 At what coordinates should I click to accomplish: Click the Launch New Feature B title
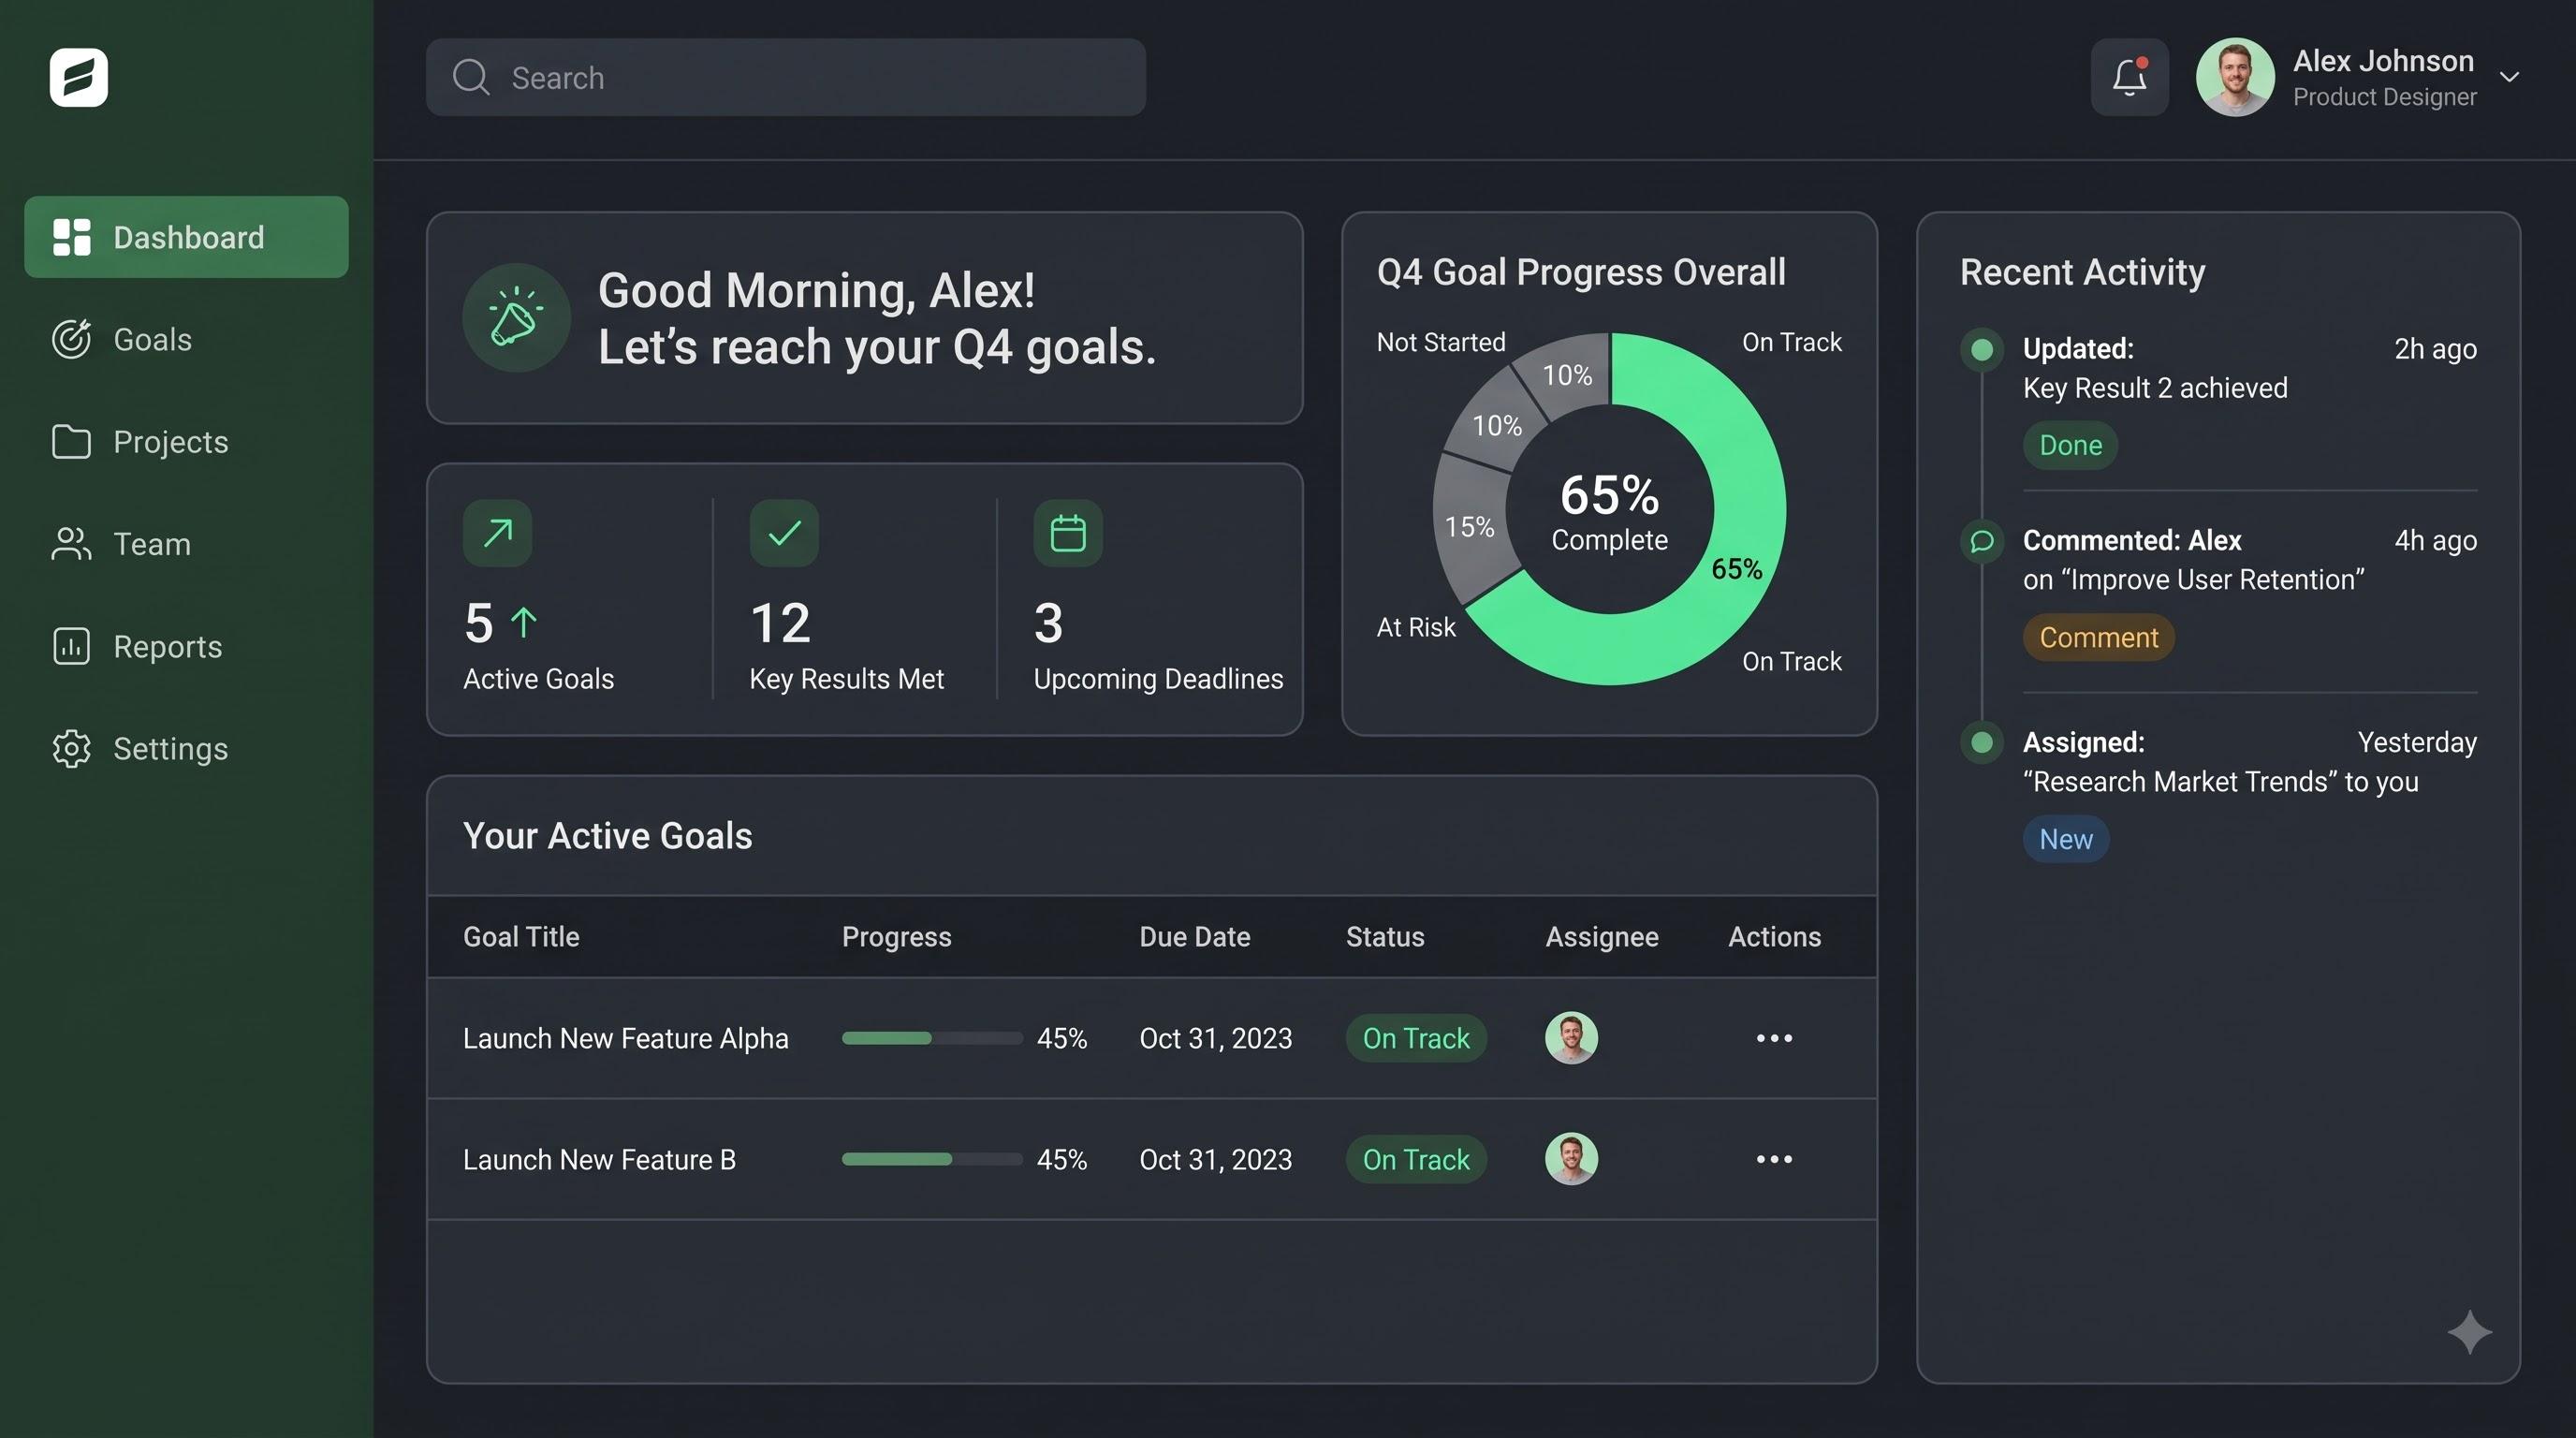coord(599,1159)
